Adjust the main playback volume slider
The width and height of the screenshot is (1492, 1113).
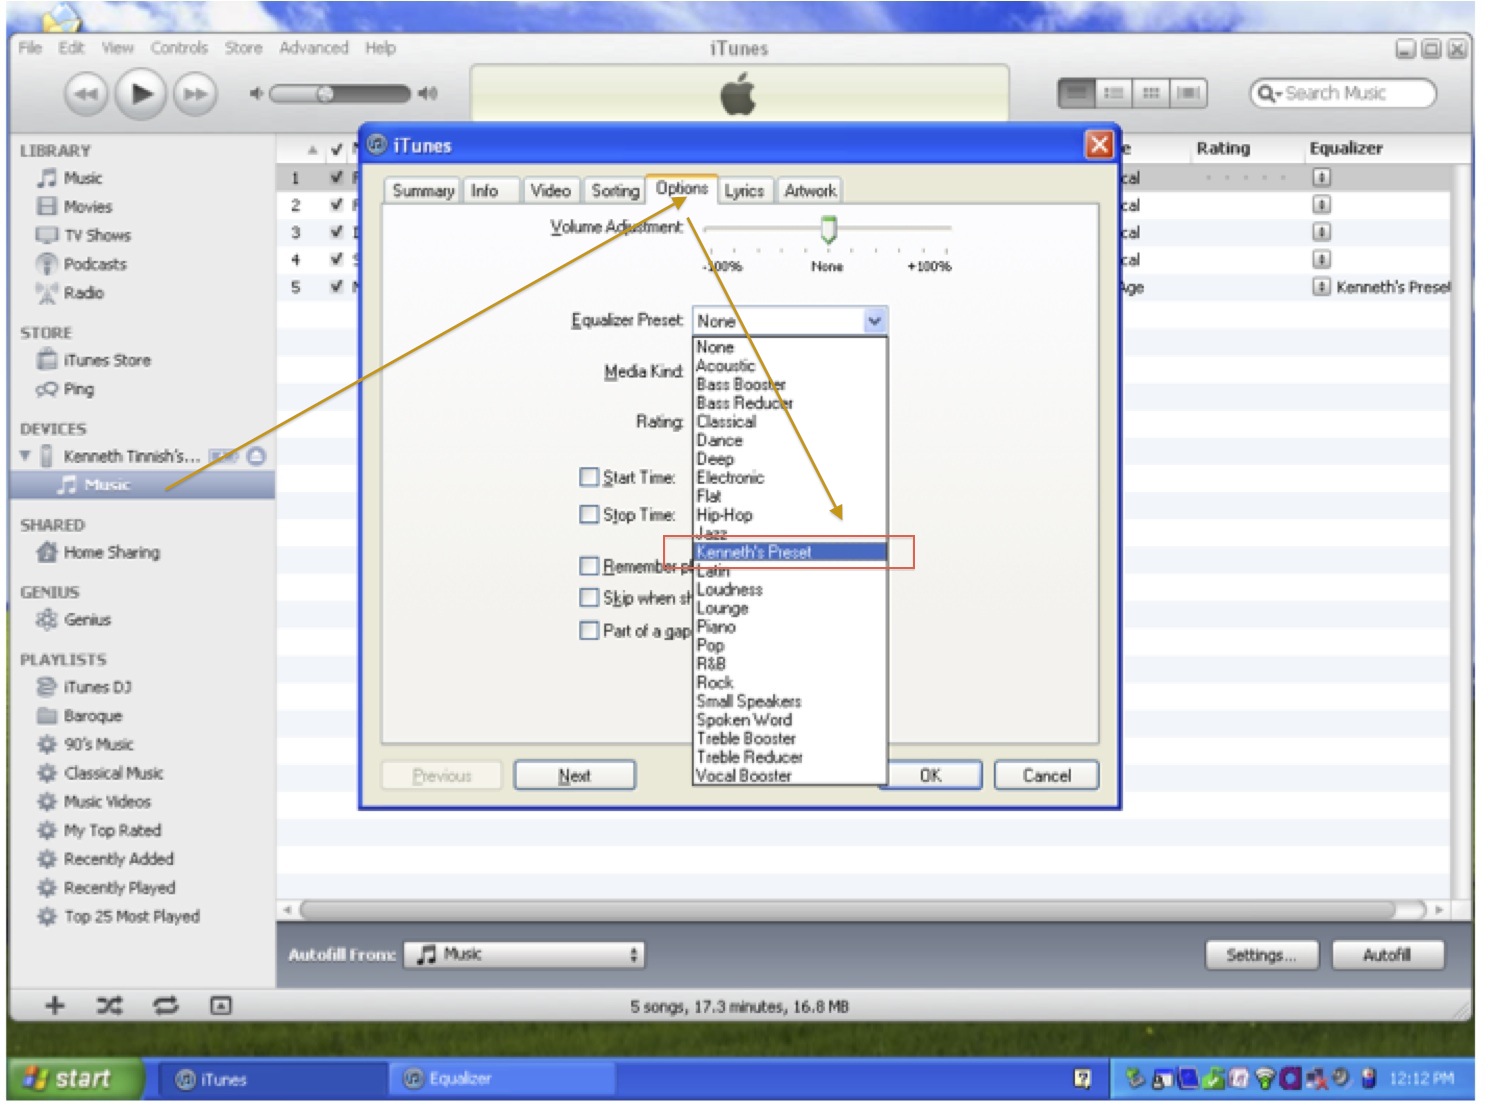[340, 94]
